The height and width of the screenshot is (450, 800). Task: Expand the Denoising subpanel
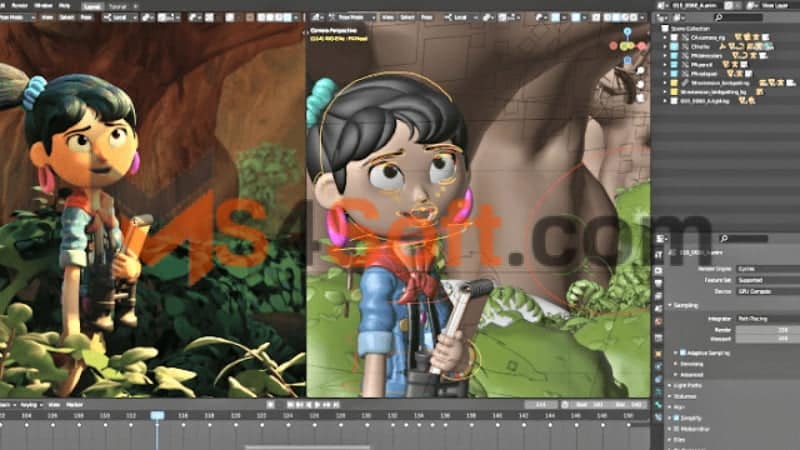click(677, 364)
